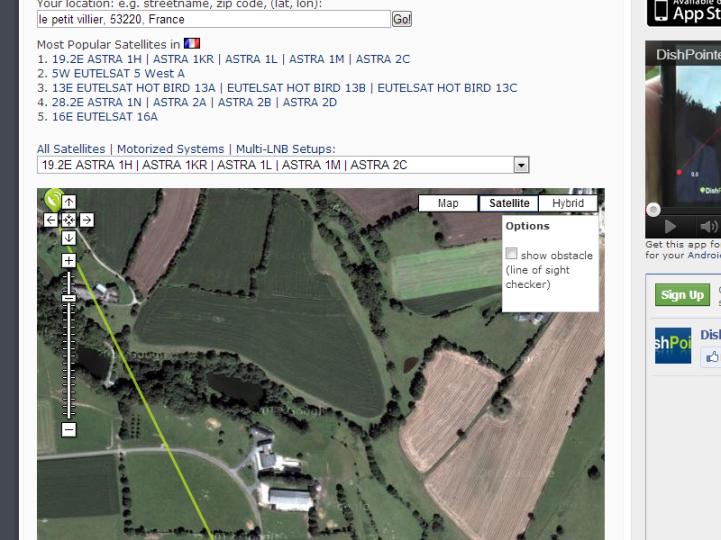Click the green Sign Up button

pyautogui.click(x=682, y=295)
